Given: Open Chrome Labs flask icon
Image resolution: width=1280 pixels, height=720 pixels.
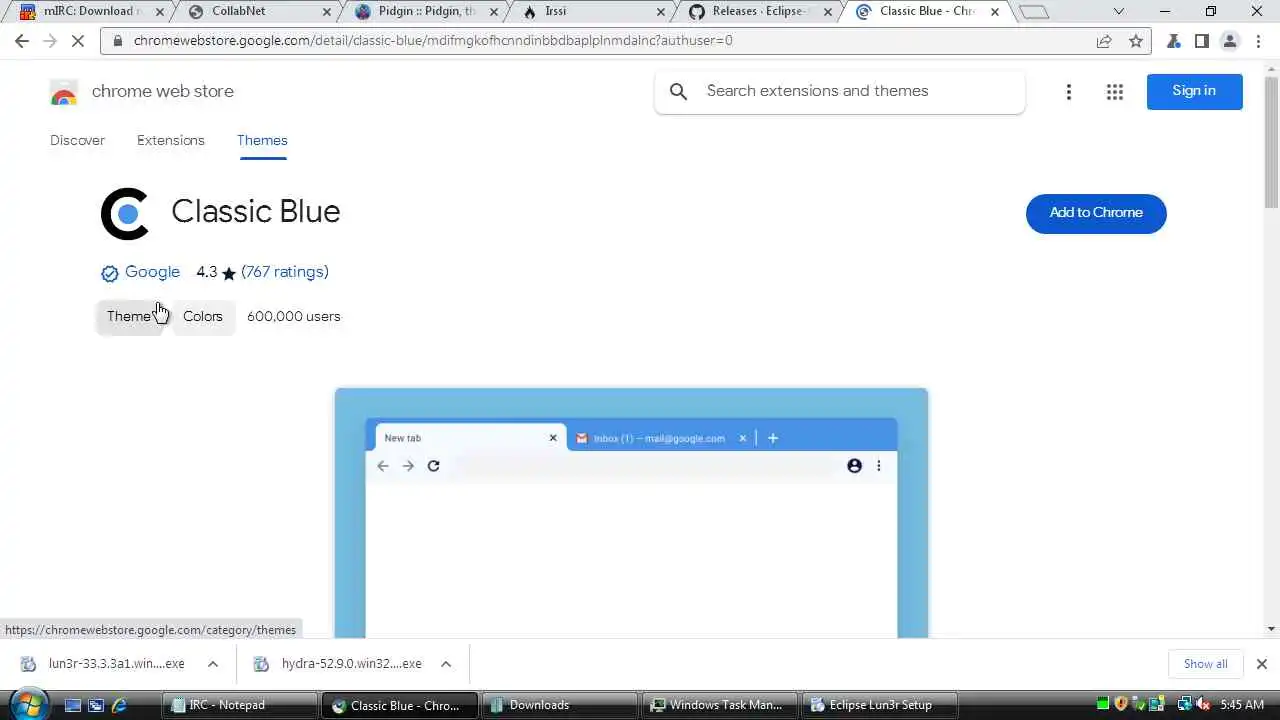Looking at the screenshot, I should click(1174, 41).
